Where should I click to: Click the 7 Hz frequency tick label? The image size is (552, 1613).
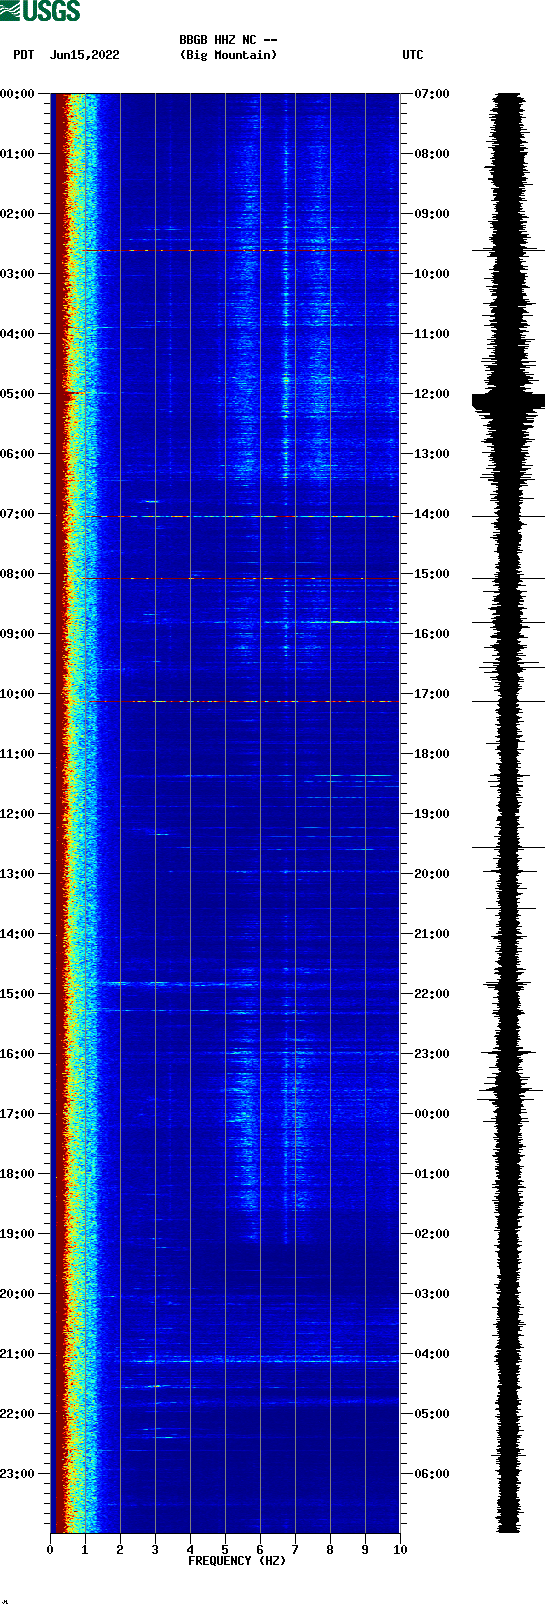(295, 1550)
